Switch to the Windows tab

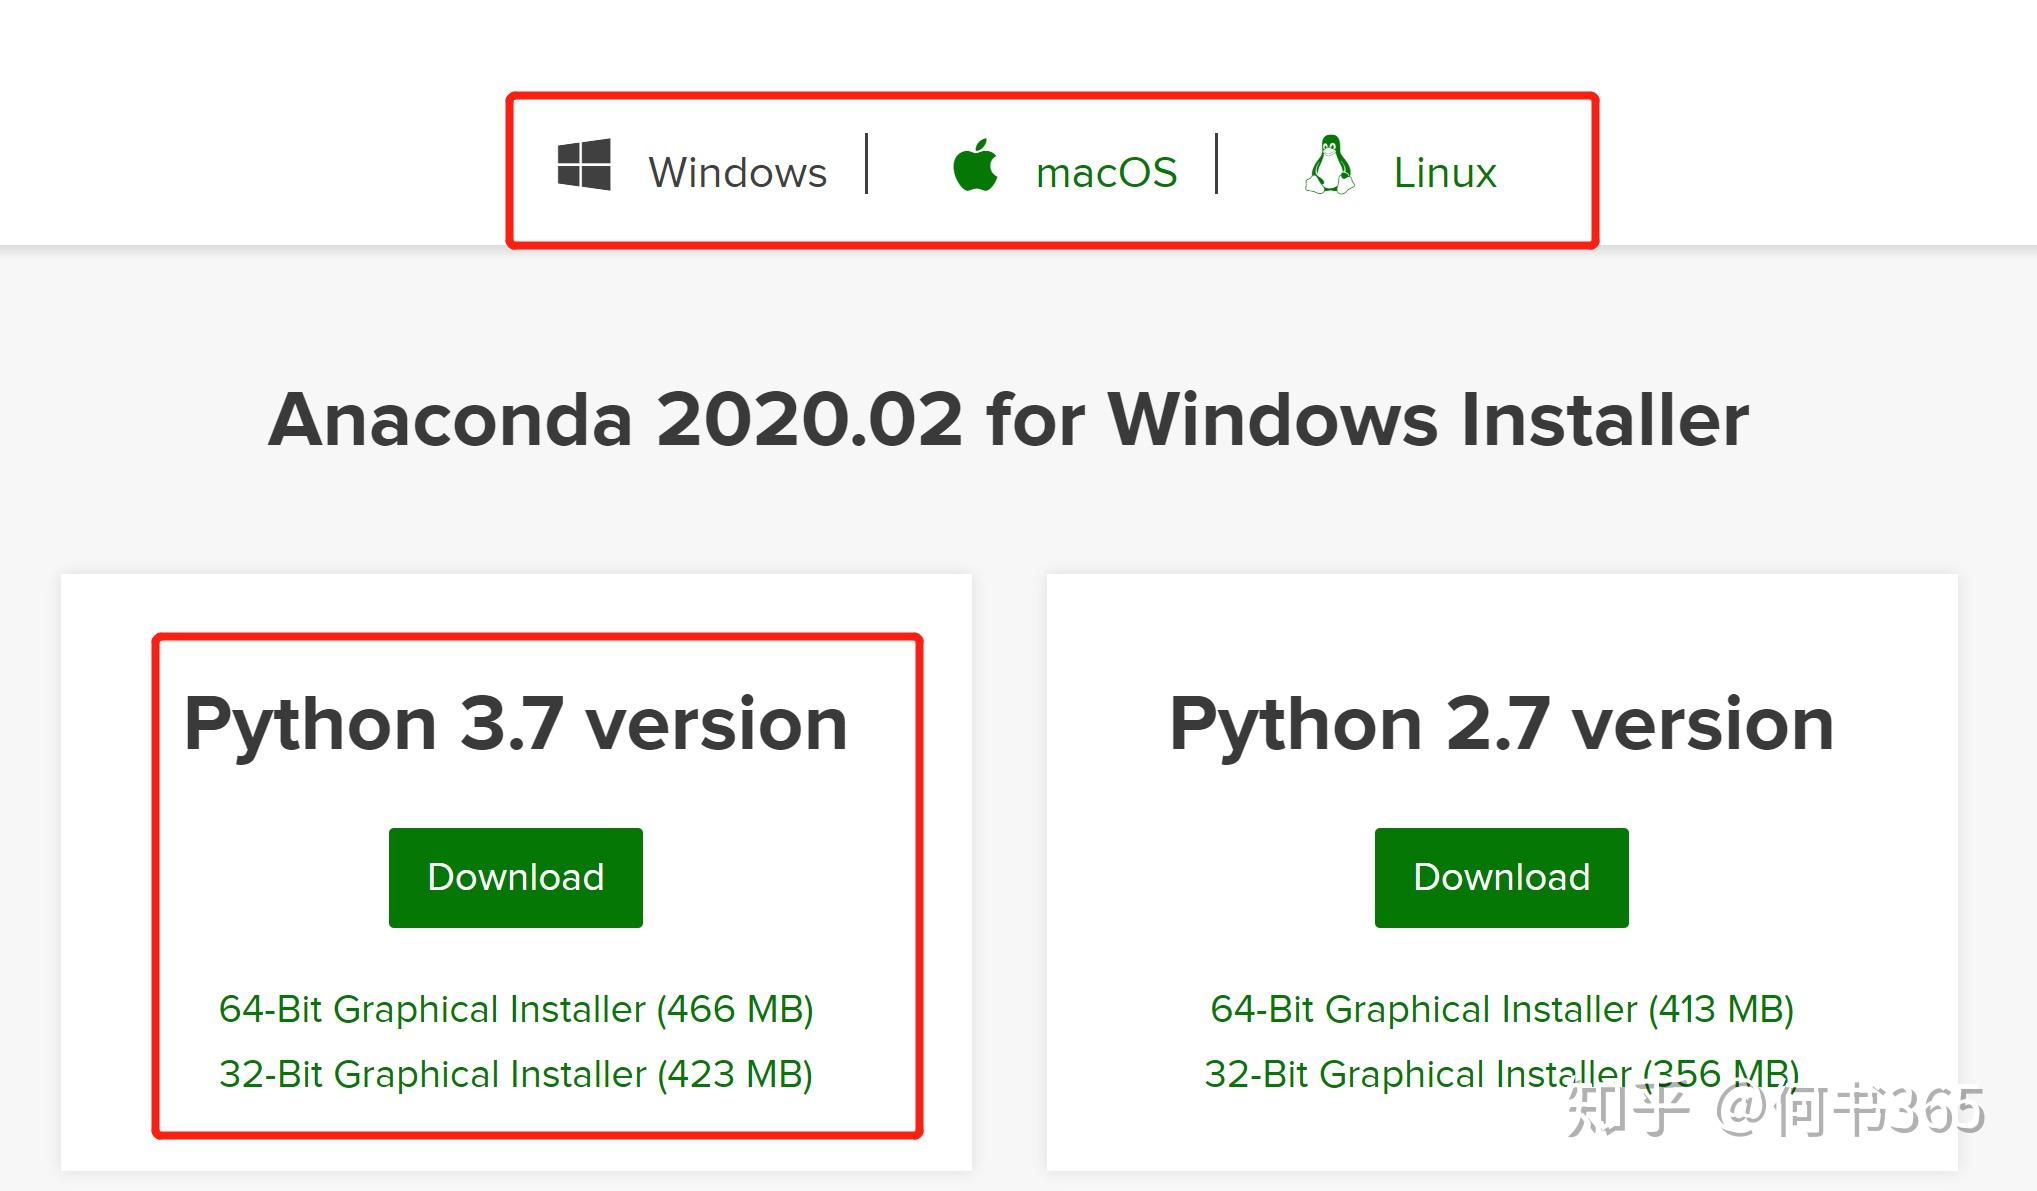tap(737, 172)
